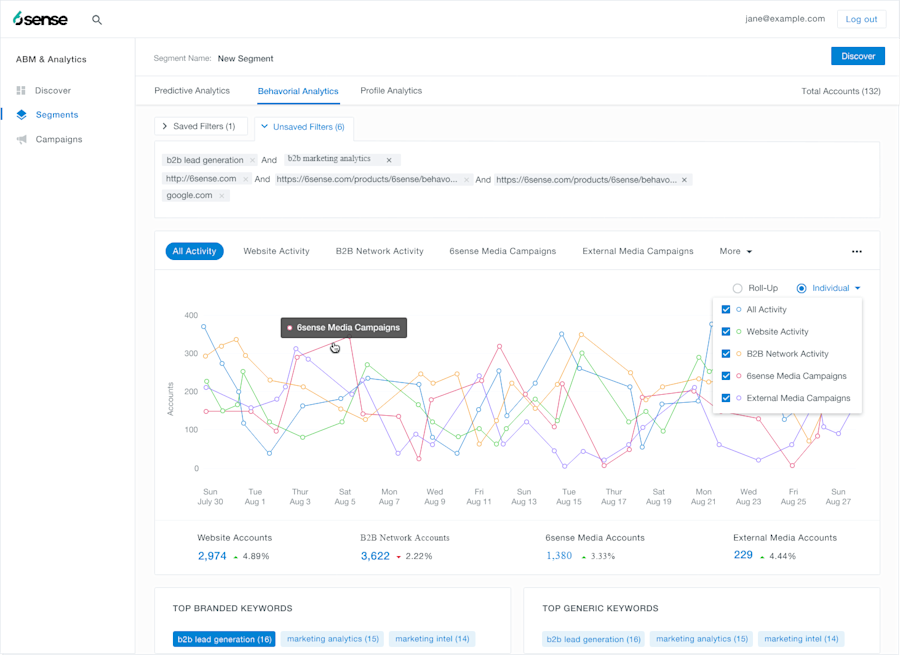The width and height of the screenshot is (900, 655).
Task: Edit the New Segment name field
Action: (x=246, y=59)
